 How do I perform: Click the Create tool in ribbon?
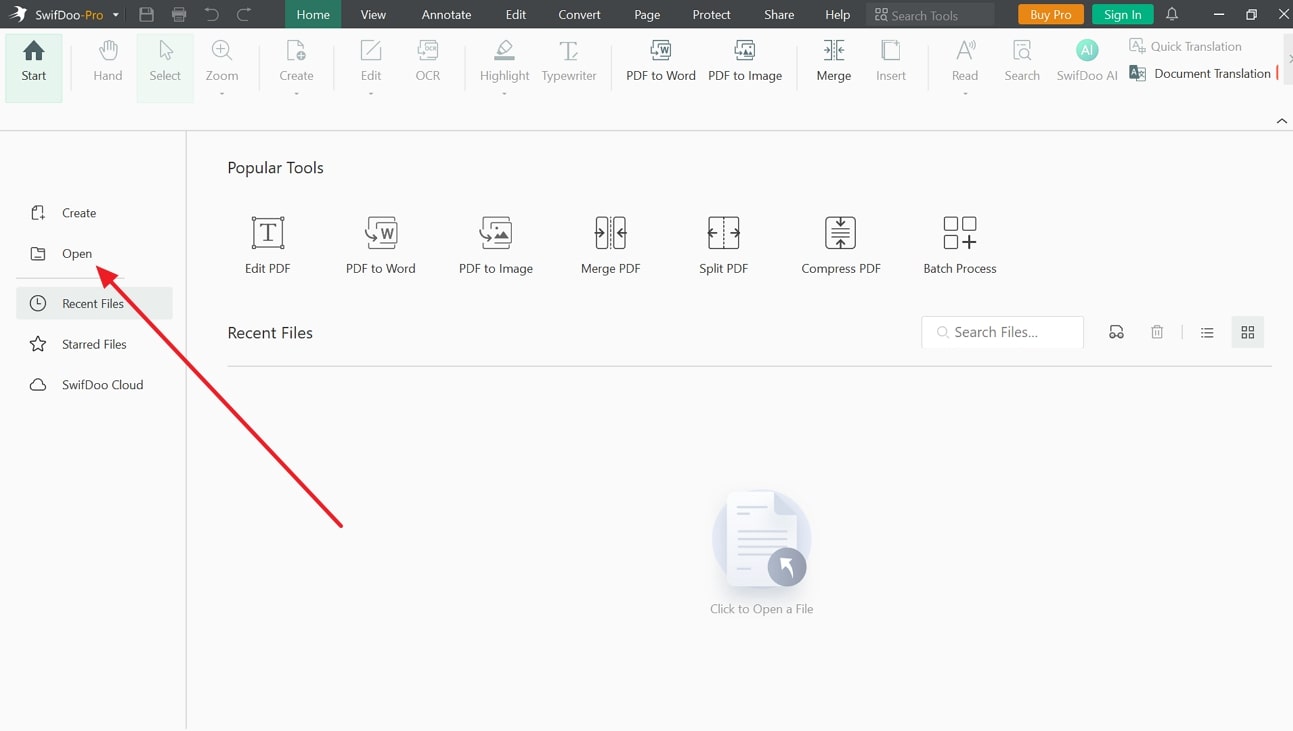296,61
